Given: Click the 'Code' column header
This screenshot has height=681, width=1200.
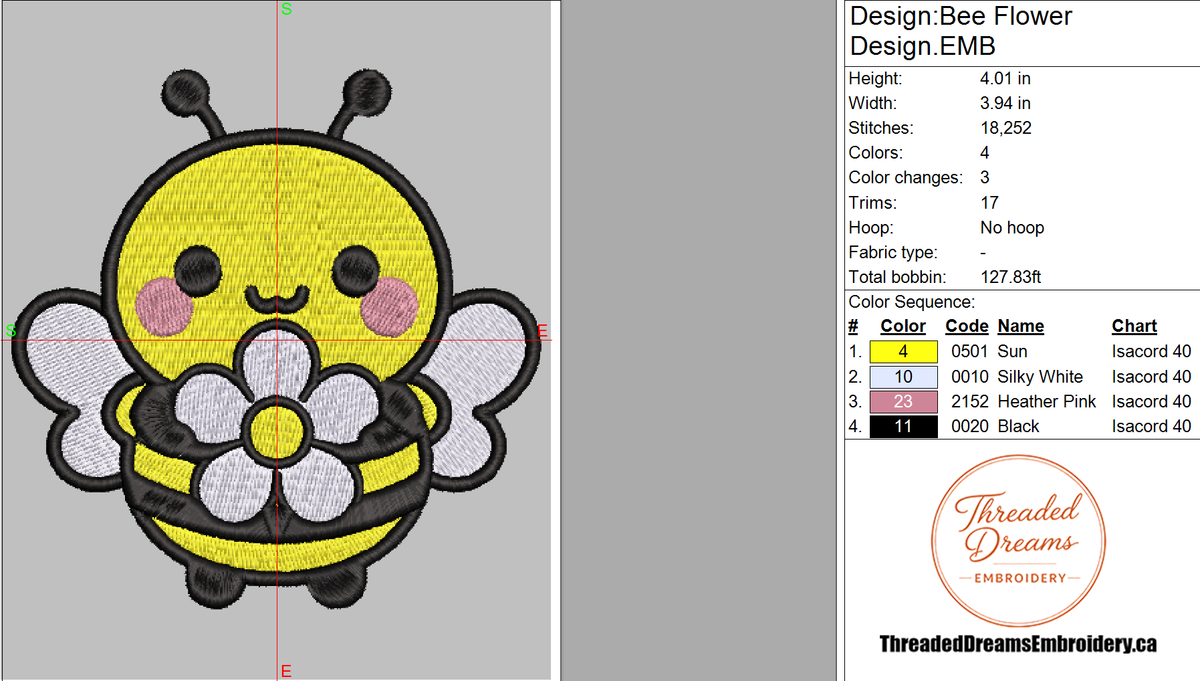Looking at the screenshot, I should tap(967, 326).
